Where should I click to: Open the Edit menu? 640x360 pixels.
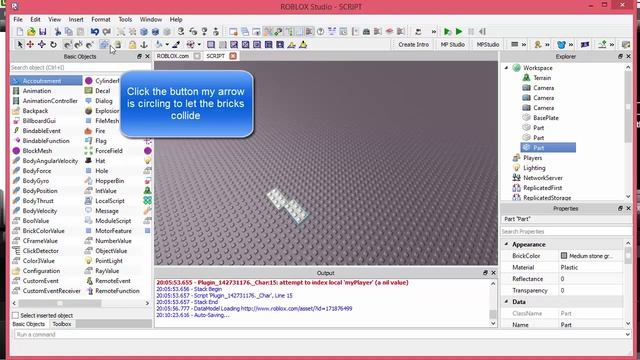[35, 19]
